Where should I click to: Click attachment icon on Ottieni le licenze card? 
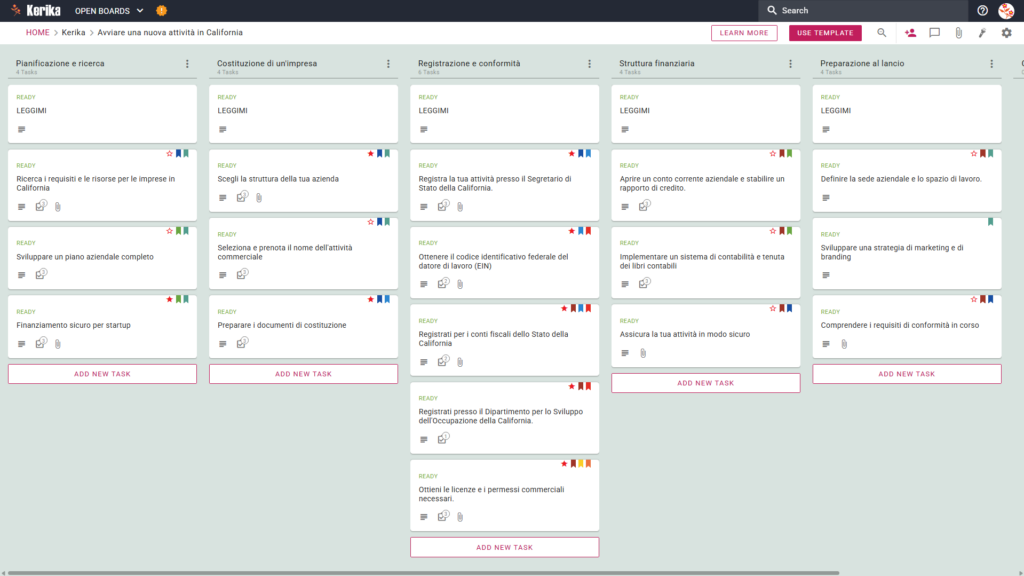[460, 517]
